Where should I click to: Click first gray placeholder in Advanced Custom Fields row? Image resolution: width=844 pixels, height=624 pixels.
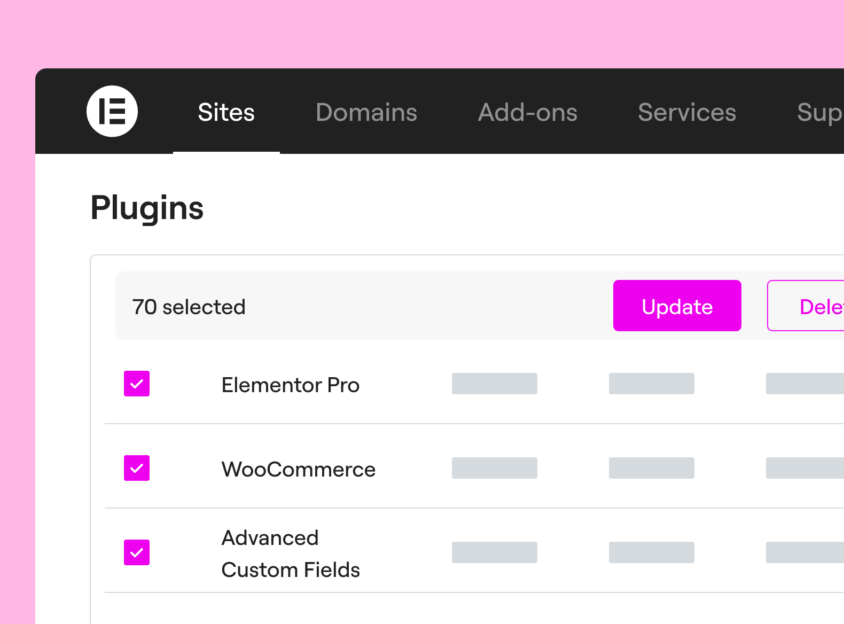494,552
